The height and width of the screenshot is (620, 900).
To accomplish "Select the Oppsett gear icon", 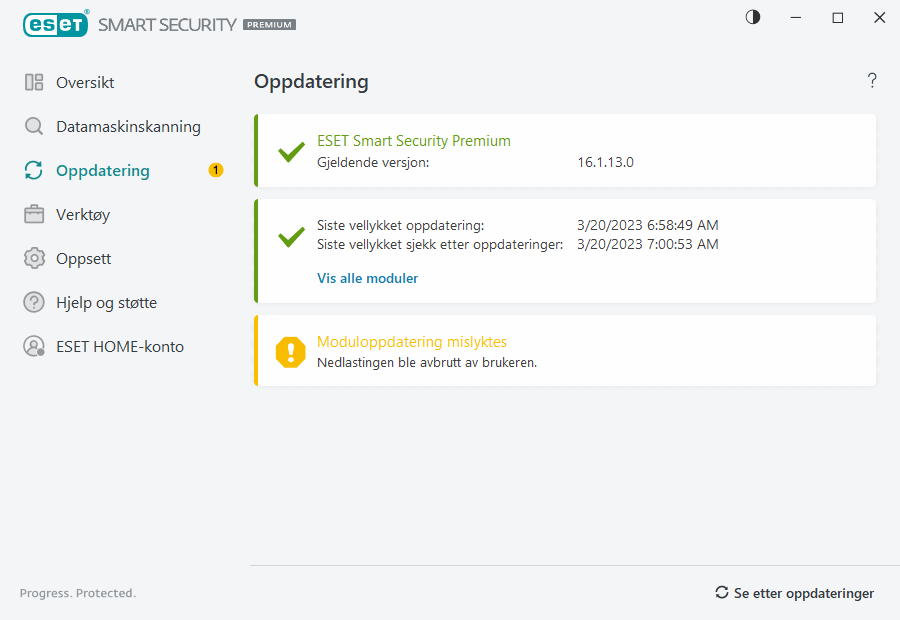I will [x=32, y=258].
